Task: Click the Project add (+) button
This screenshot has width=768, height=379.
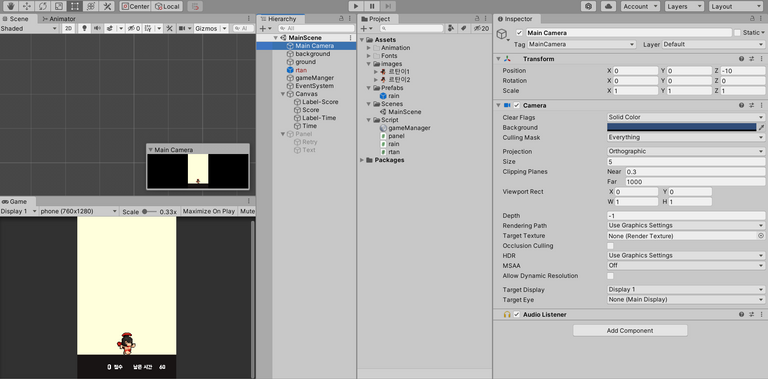Action: [x=366, y=29]
